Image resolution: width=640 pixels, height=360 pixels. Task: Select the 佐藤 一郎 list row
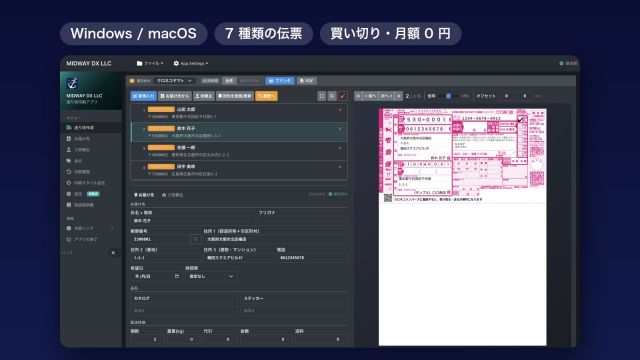[239, 151]
